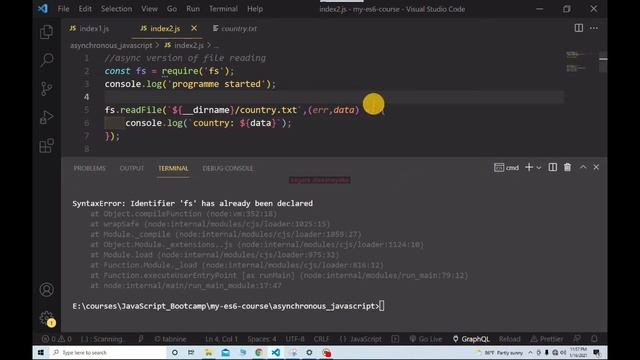Open the Help menu
Screen dimensions: 640x360
click(255, 9)
